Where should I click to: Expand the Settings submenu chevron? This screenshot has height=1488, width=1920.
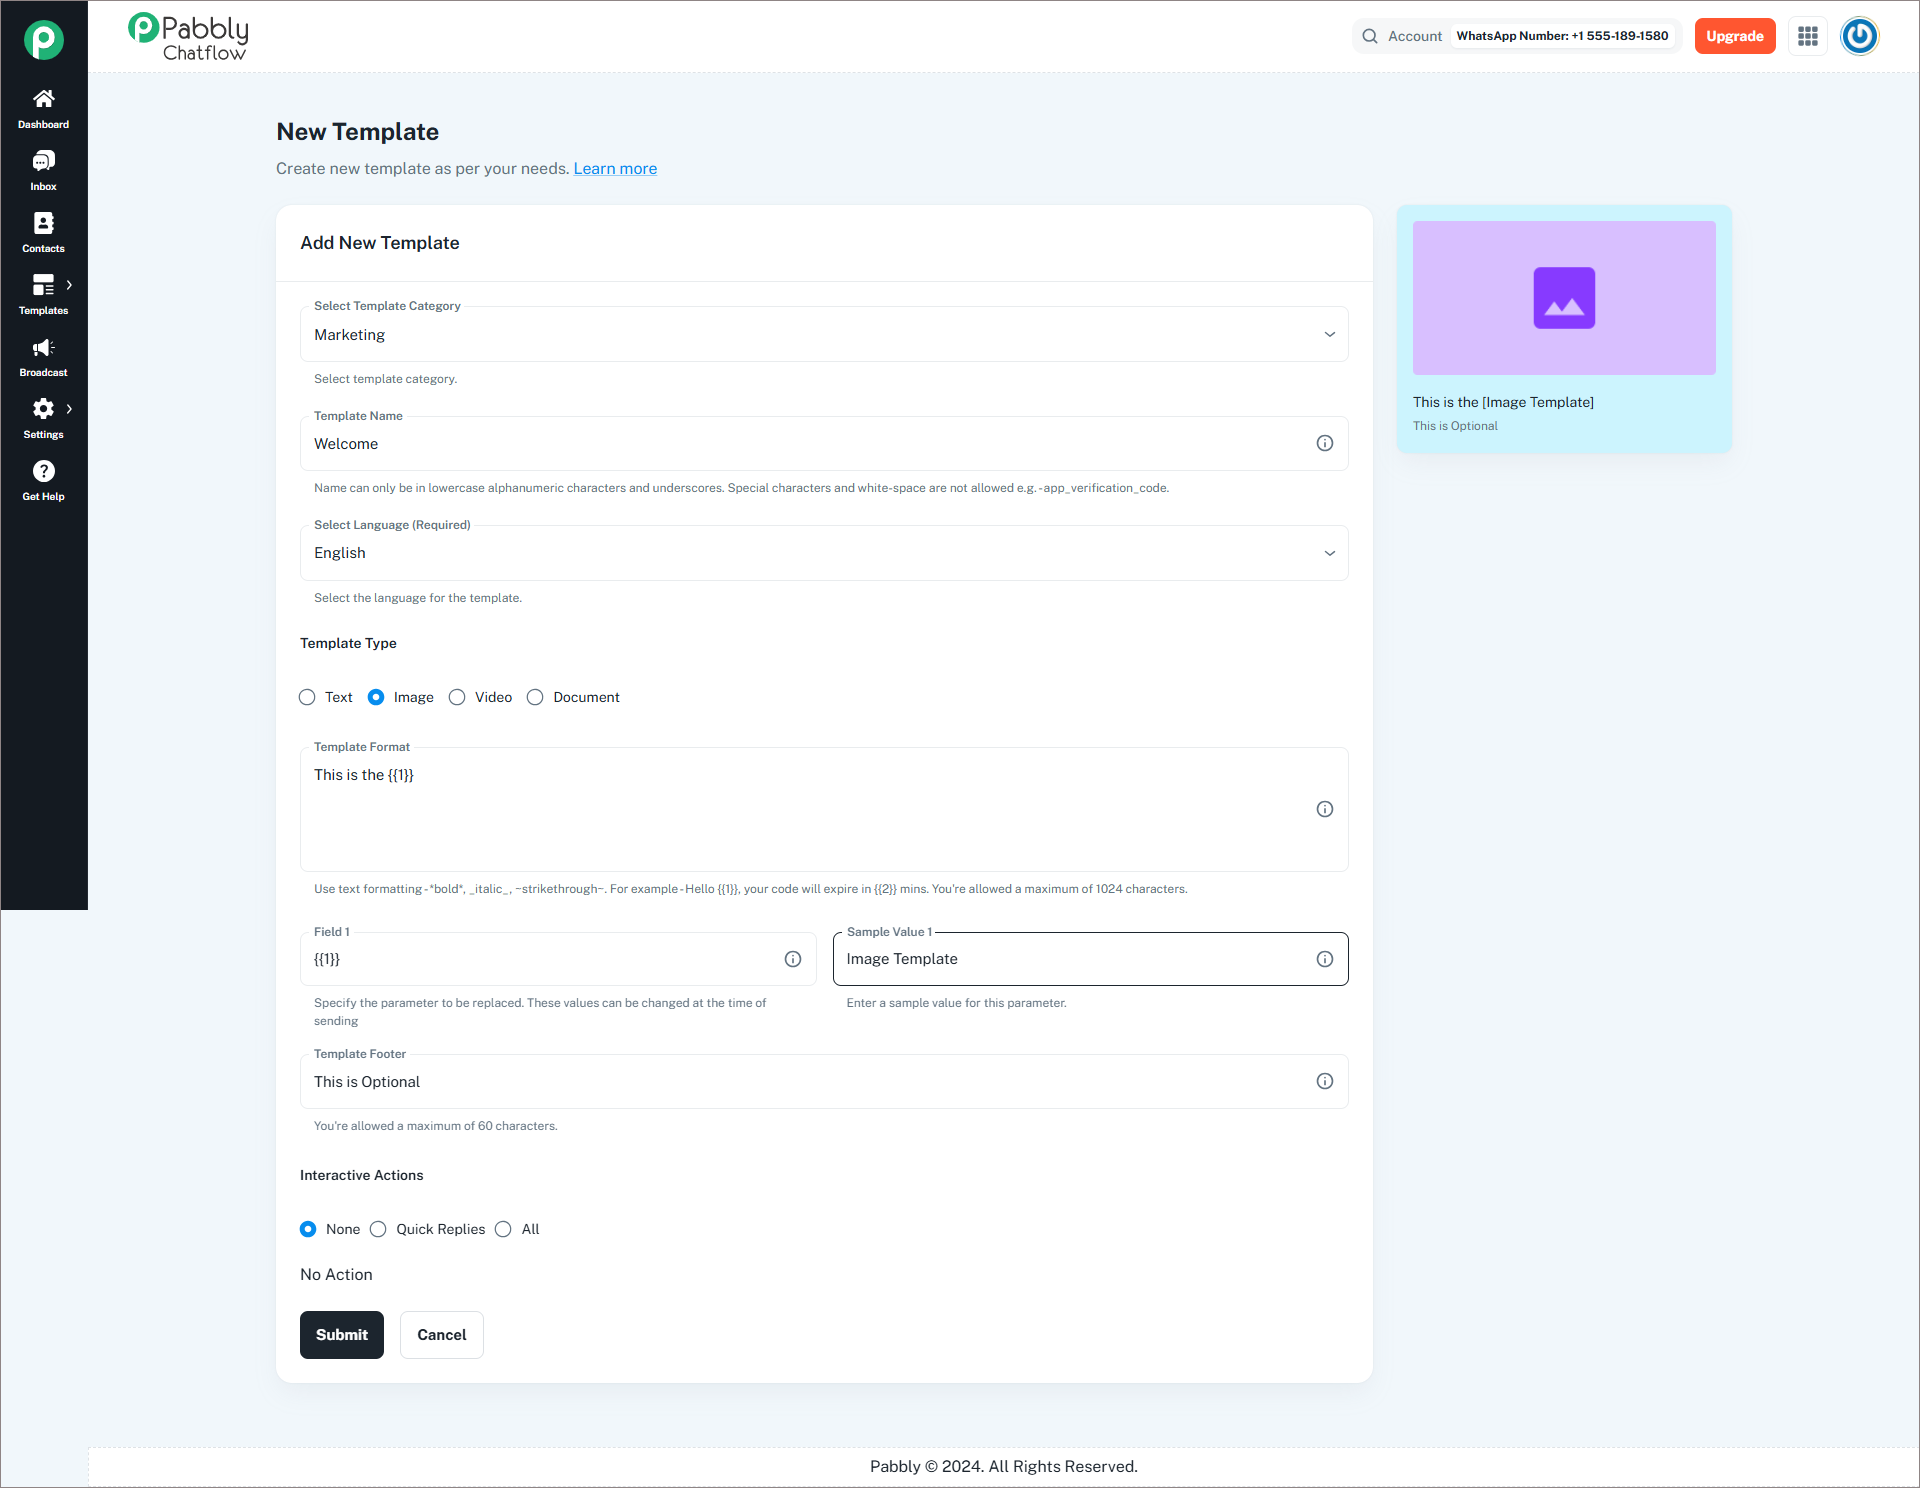(69, 409)
